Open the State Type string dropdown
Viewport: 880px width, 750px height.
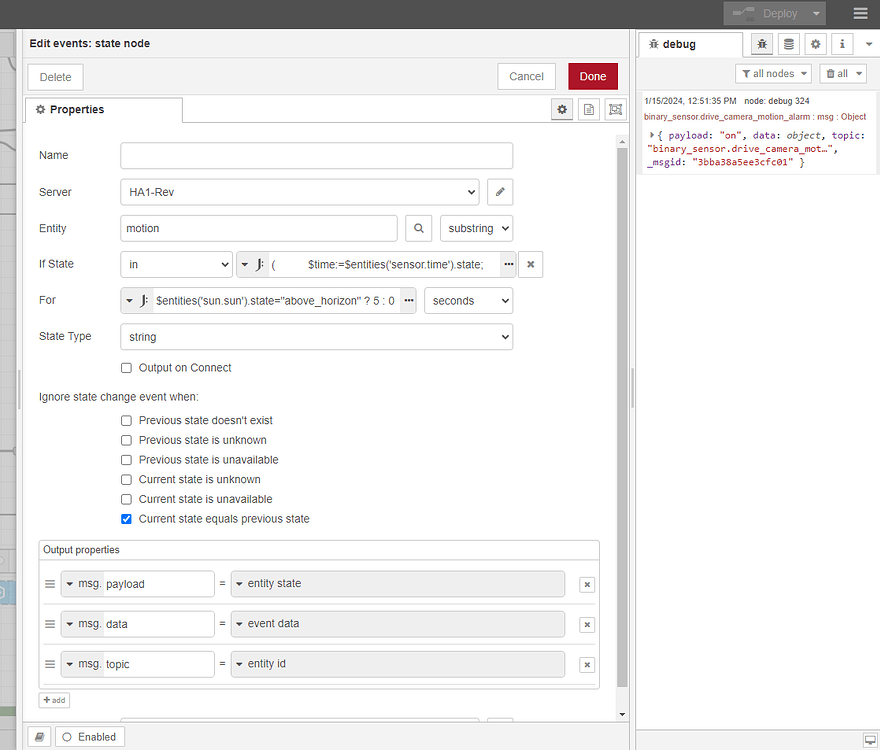click(x=317, y=337)
